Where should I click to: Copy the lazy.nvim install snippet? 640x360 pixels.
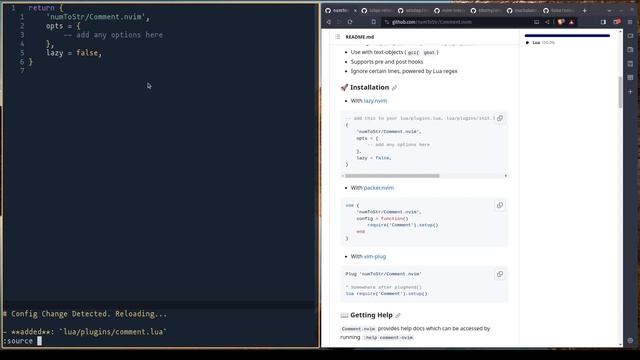pyautogui.click(x=500, y=118)
